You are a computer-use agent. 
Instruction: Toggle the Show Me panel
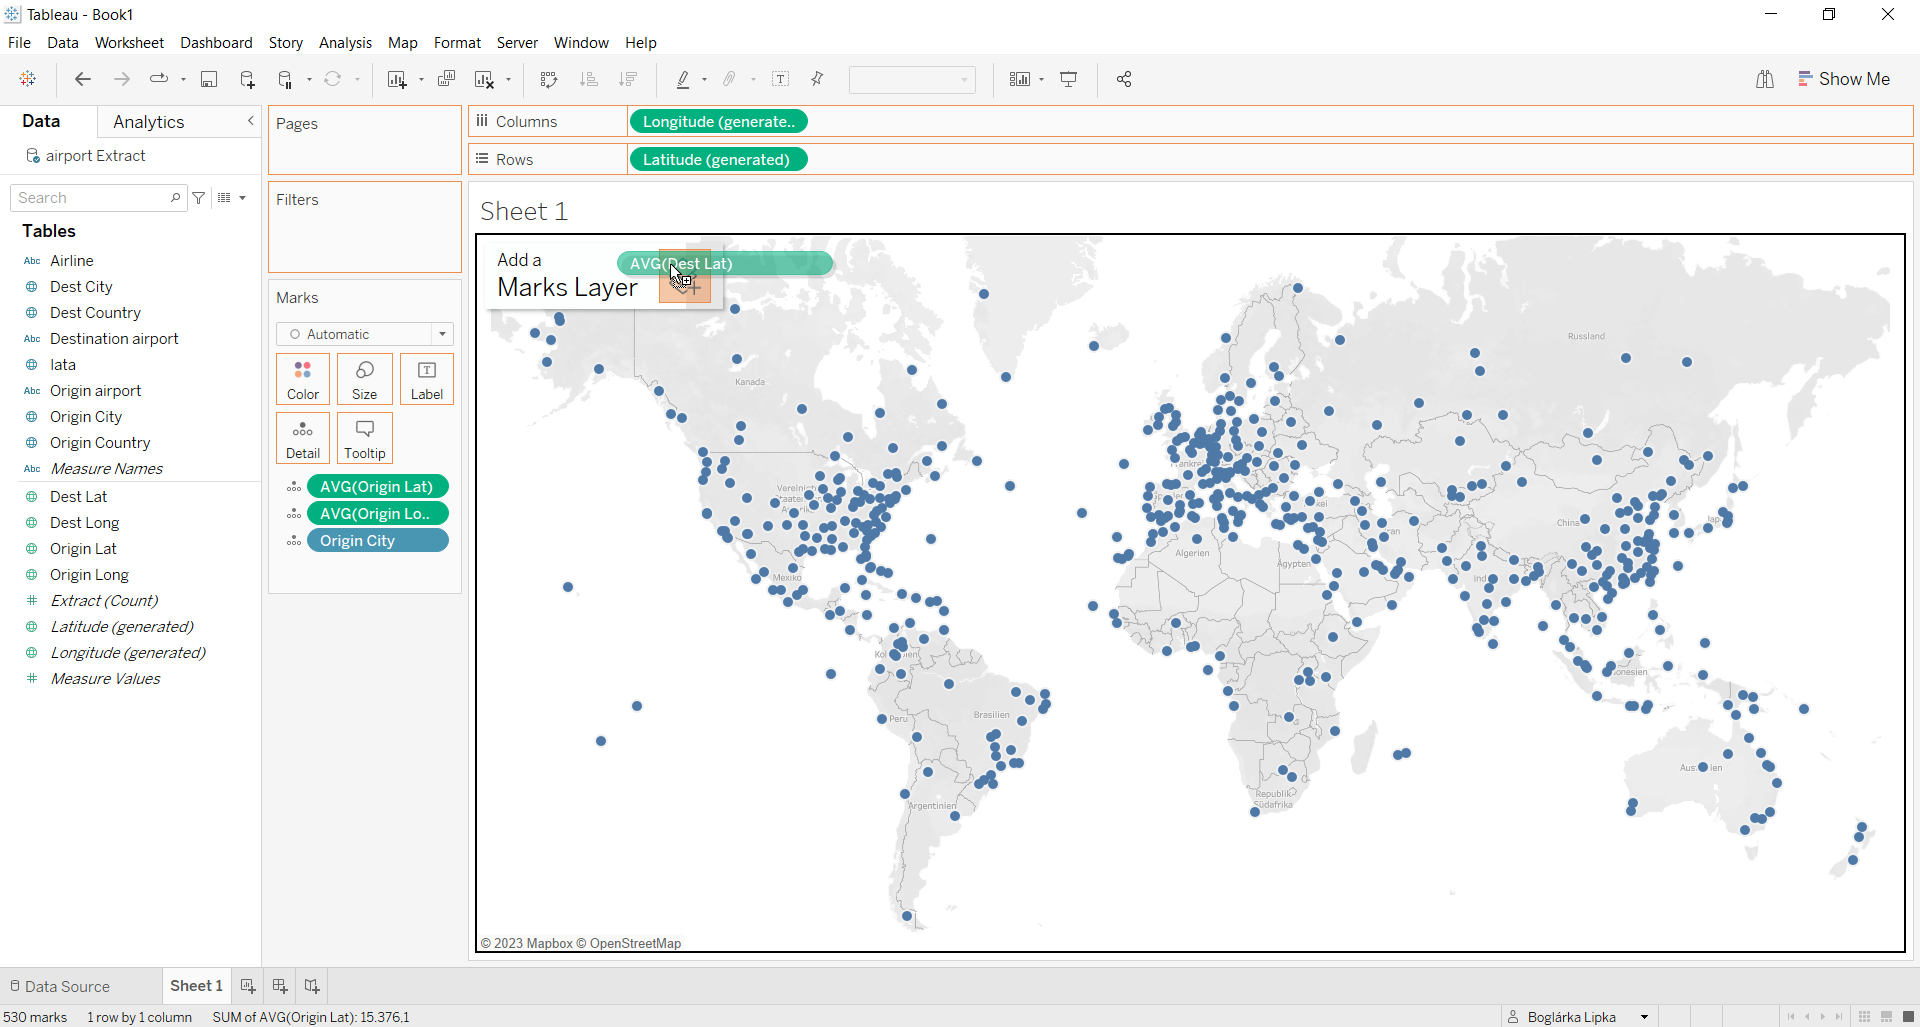[x=1843, y=79]
